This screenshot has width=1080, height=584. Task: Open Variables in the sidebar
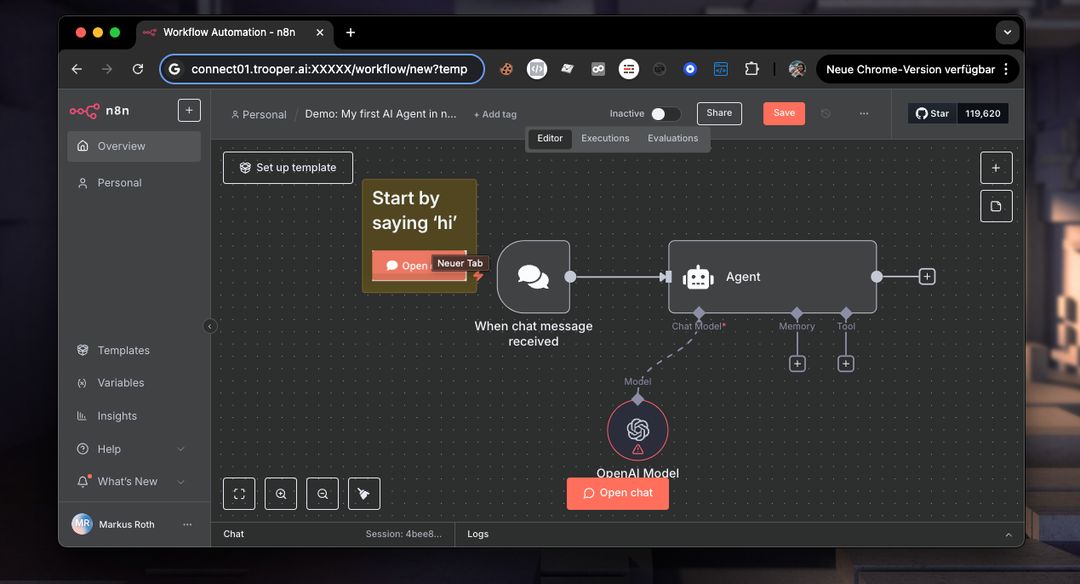click(x=134, y=383)
